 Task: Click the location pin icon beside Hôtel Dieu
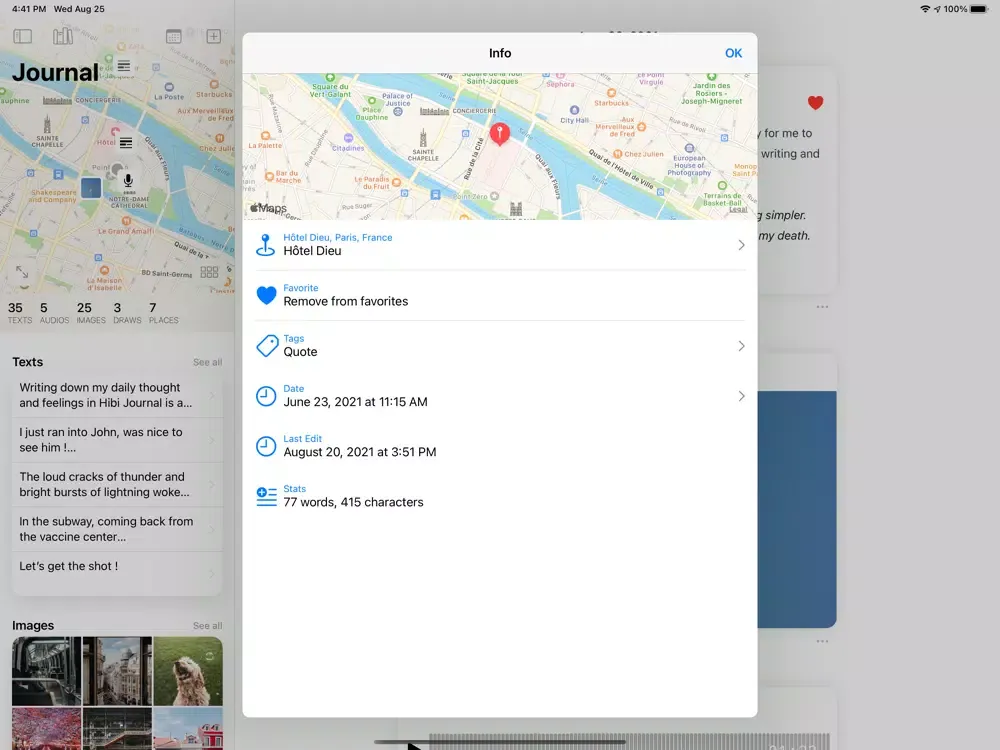(x=265, y=245)
